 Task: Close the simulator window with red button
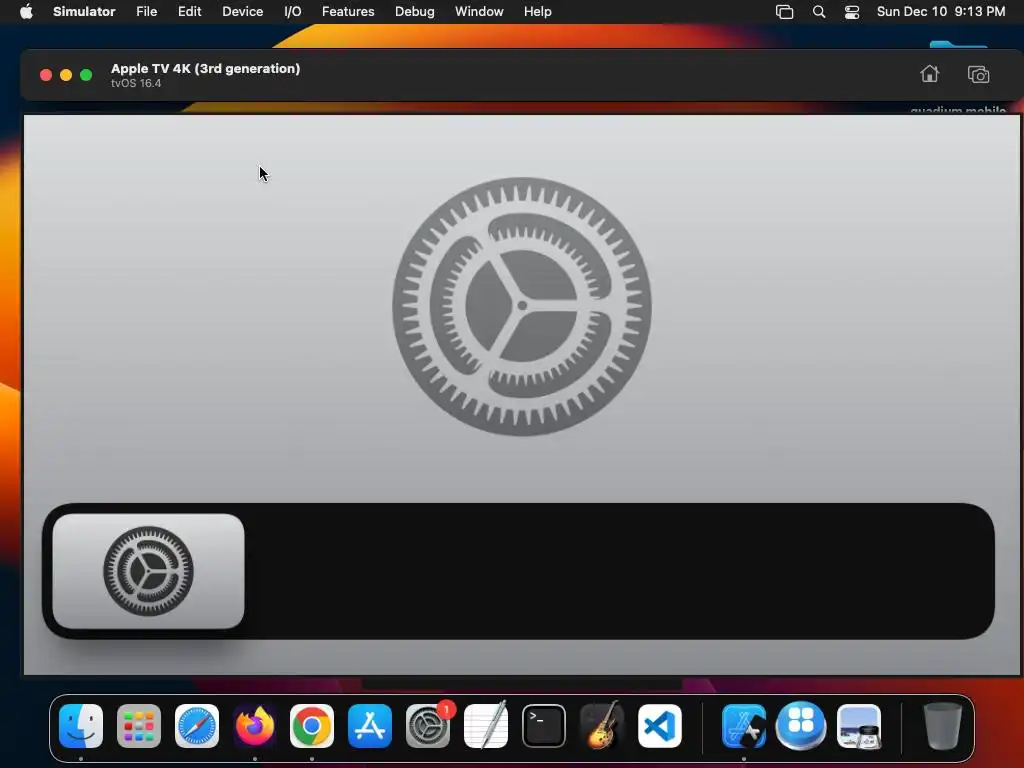click(x=46, y=75)
